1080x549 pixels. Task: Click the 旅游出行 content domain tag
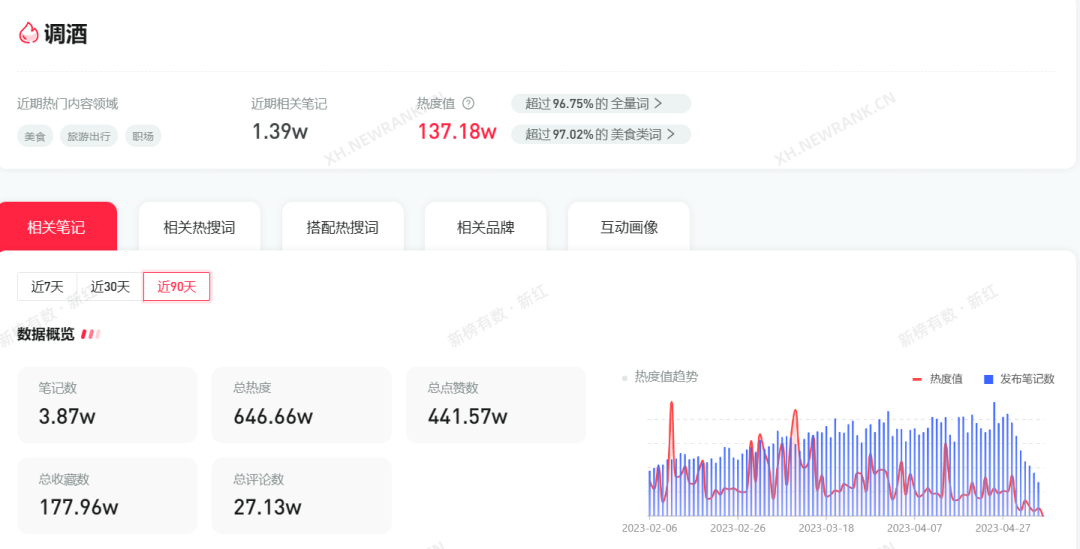coord(89,136)
